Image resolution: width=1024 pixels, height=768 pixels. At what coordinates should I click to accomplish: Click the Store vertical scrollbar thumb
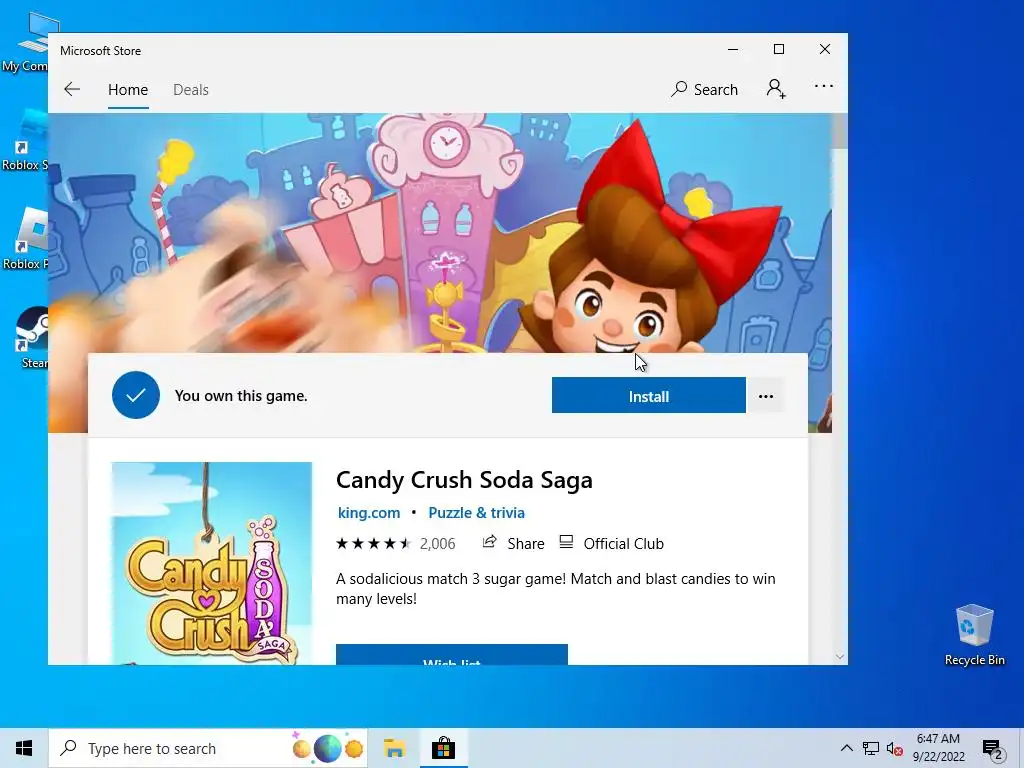[x=839, y=131]
